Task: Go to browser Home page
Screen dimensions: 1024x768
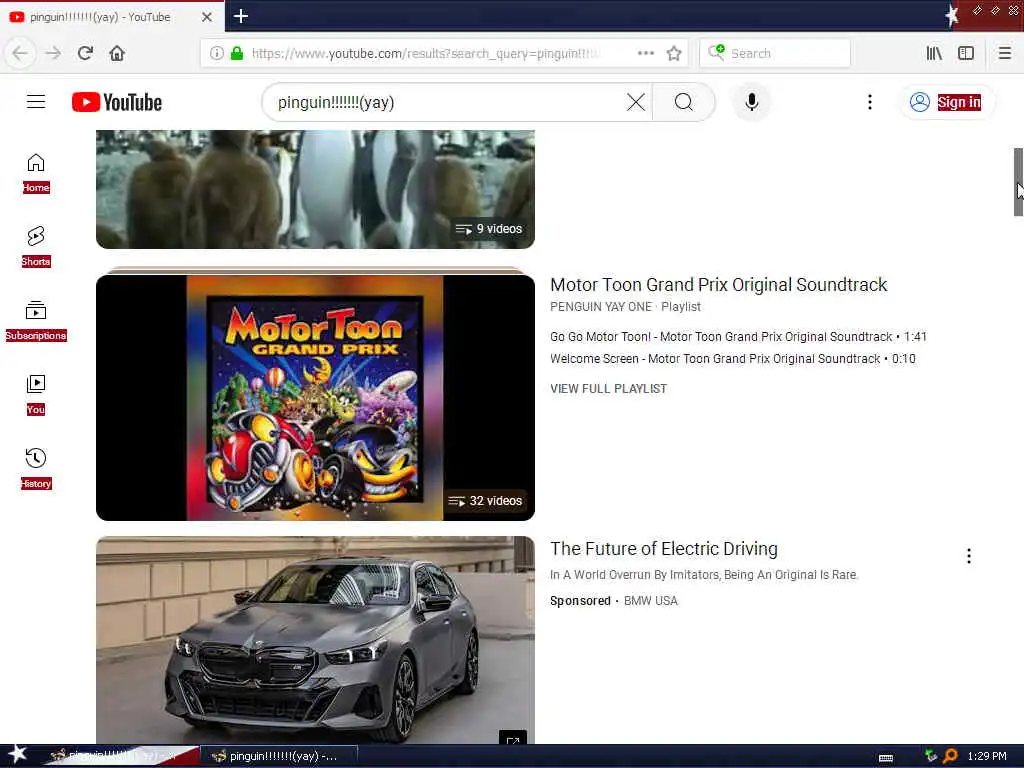Action: pos(117,53)
